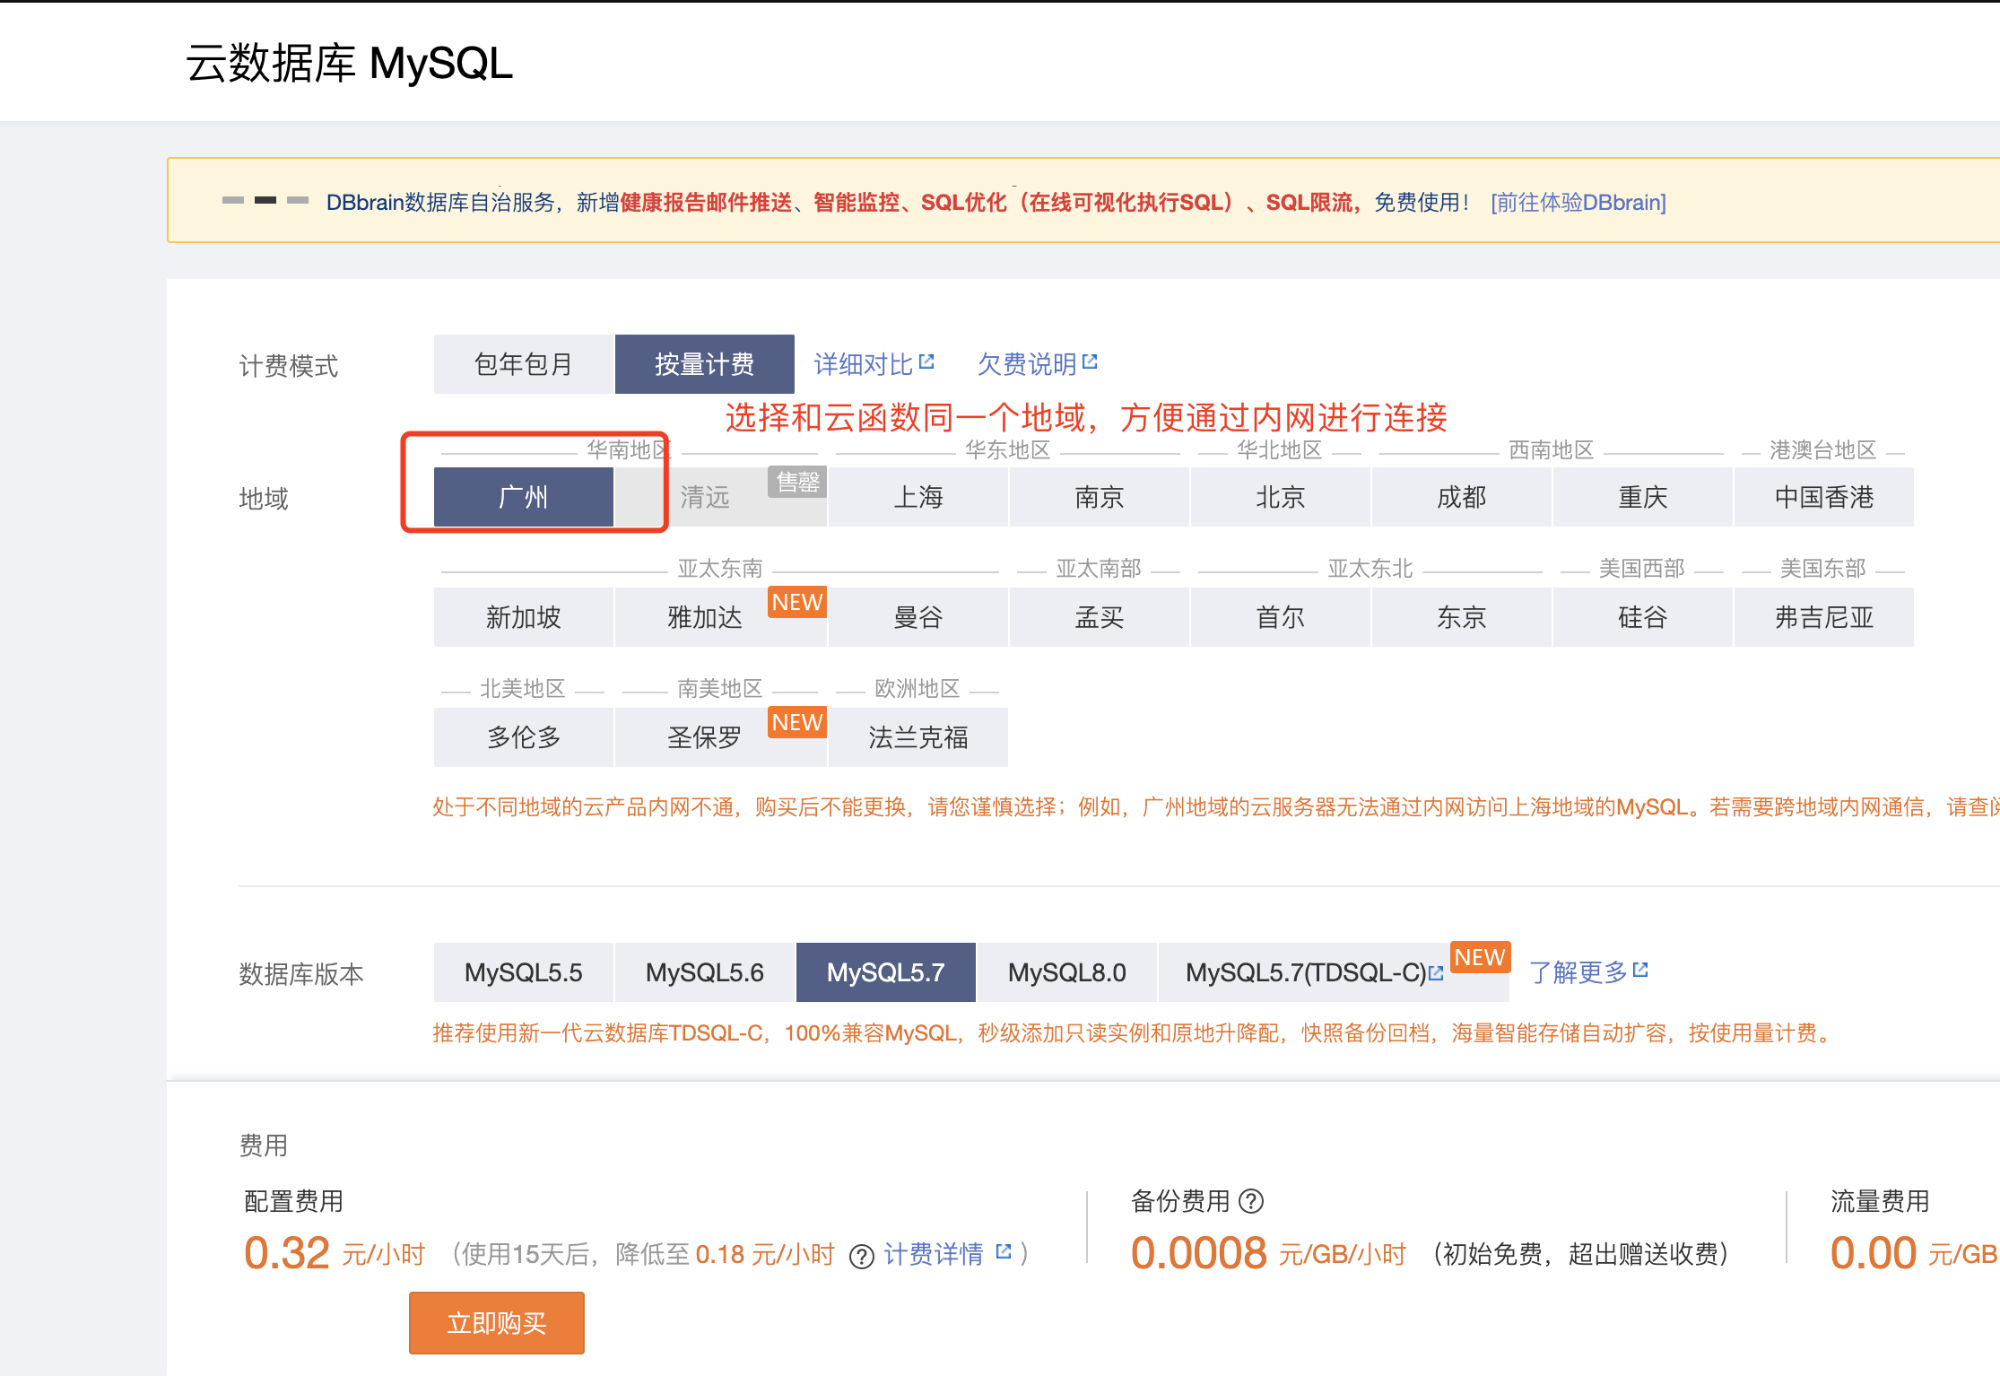Select MySQL5.5 version tab
Screen dimensions: 2000x1376
point(523,972)
